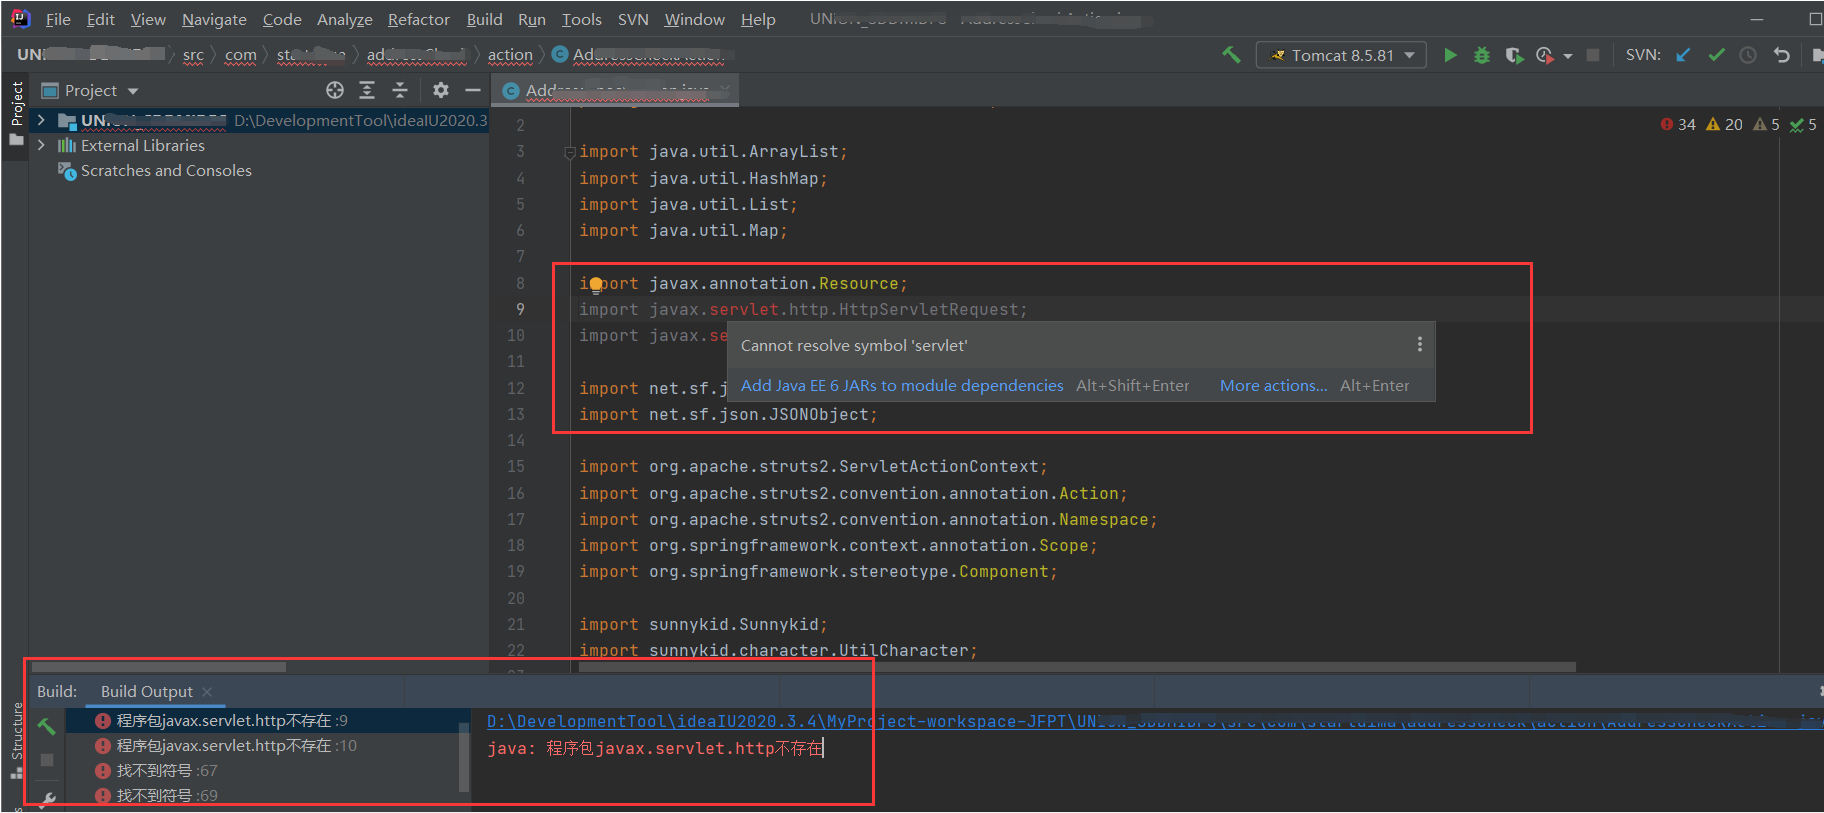
Task: Close the Build Output tab
Action: pos(207,692)
